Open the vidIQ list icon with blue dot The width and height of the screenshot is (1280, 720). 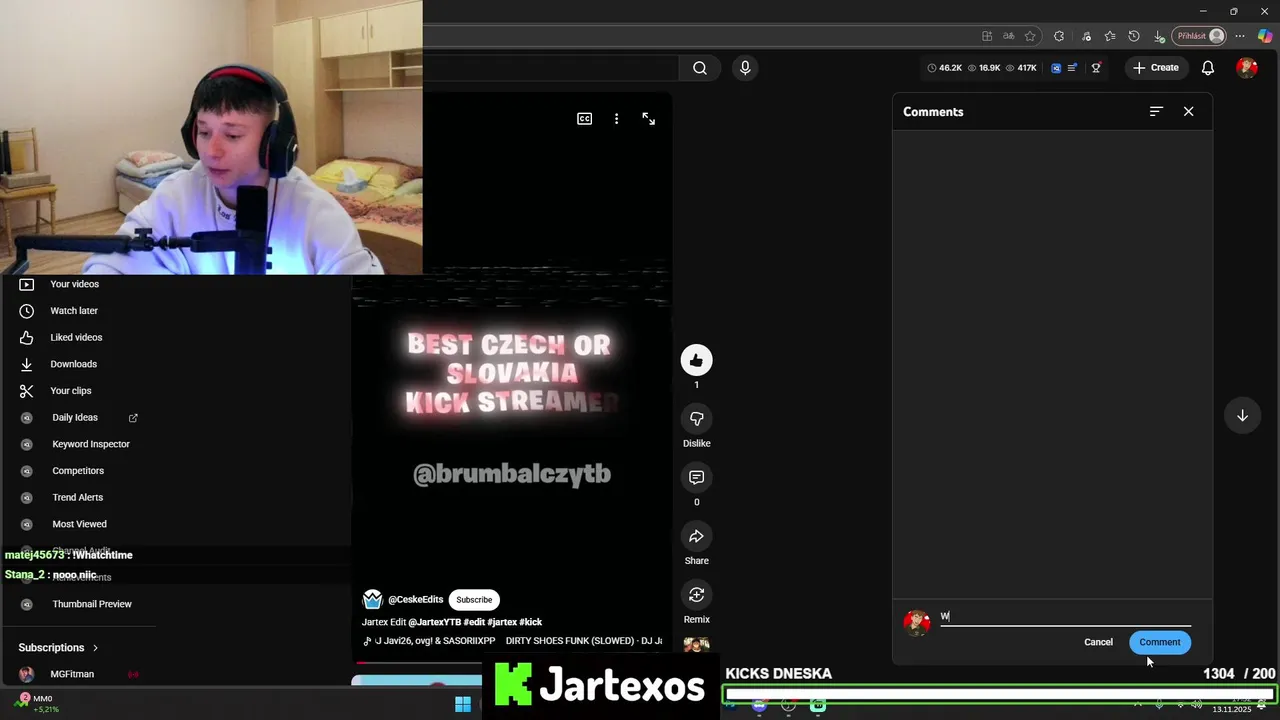[x=1073, y=68]
